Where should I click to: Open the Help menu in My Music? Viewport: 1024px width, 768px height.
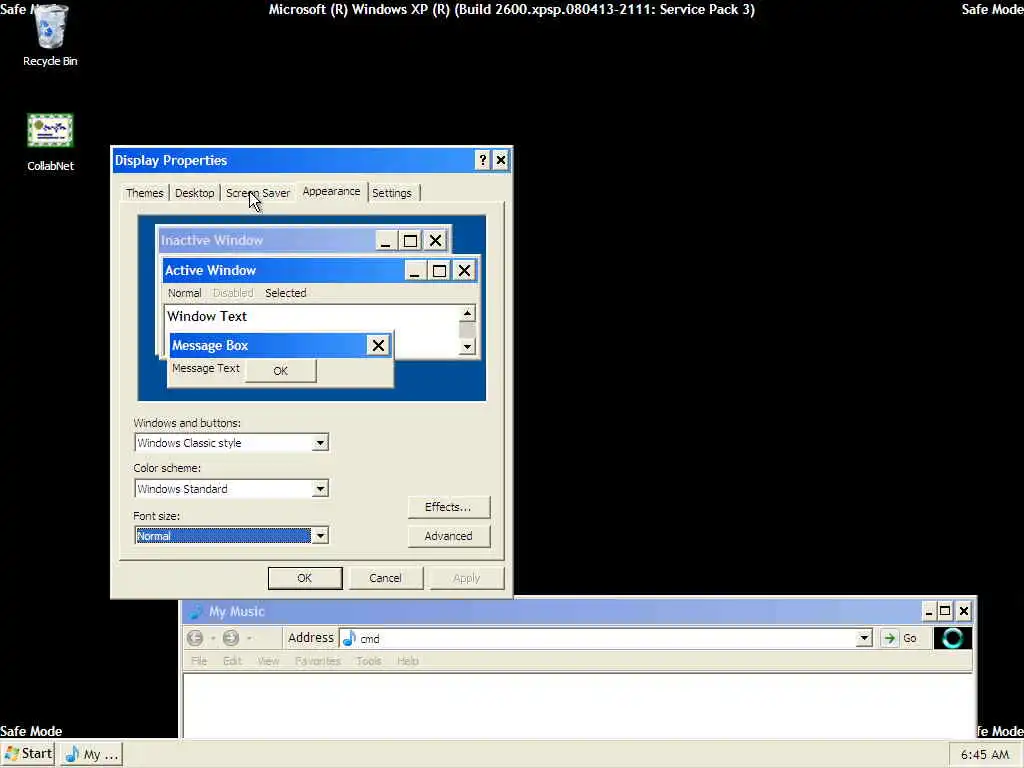[408, 661]
